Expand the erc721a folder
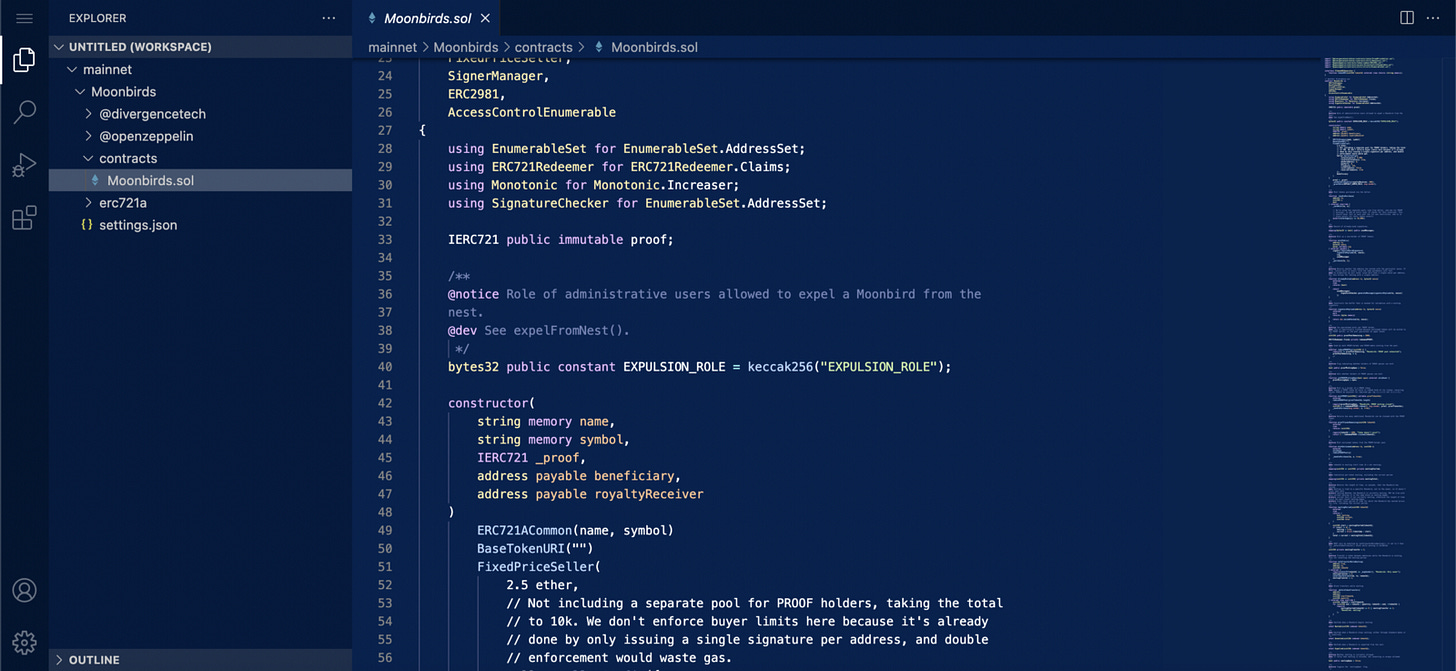 [200, 203]
